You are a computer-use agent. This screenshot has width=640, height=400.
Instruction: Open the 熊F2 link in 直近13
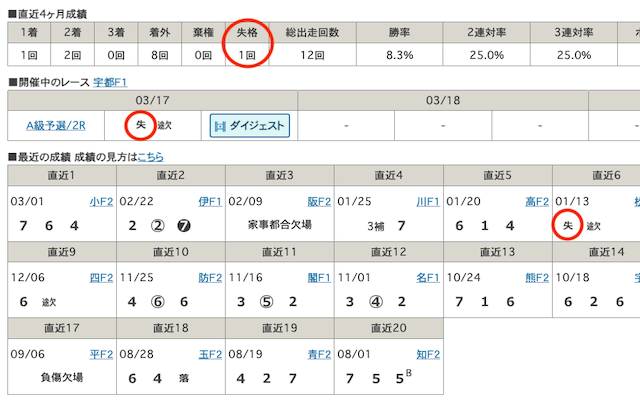537,278
